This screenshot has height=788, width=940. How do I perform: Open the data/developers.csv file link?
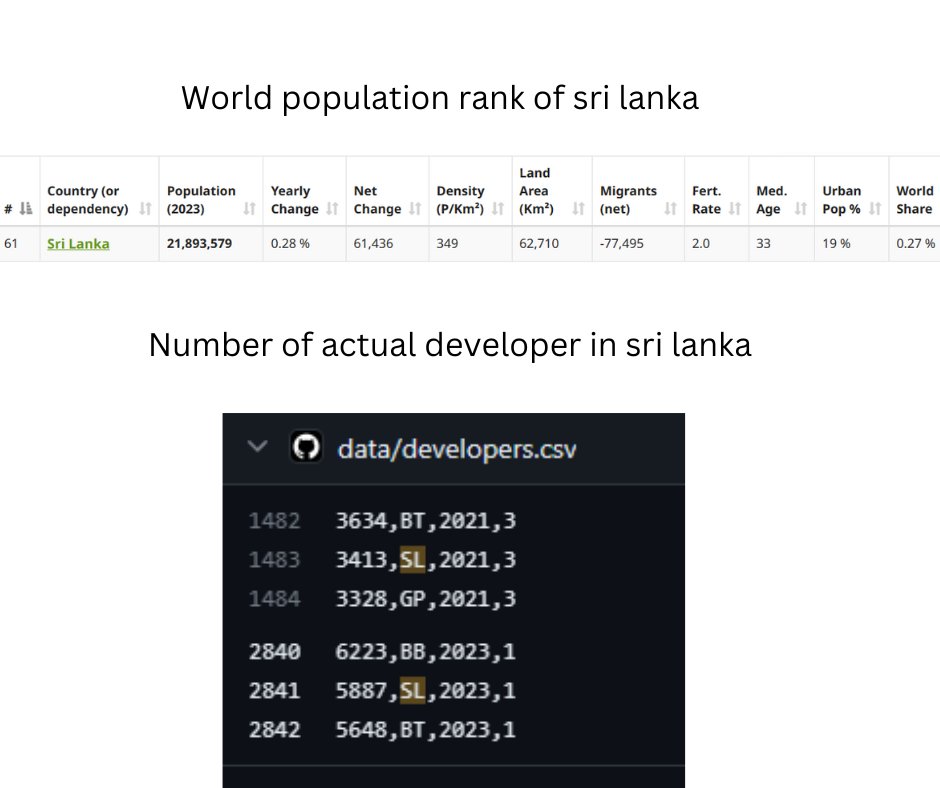456,448
